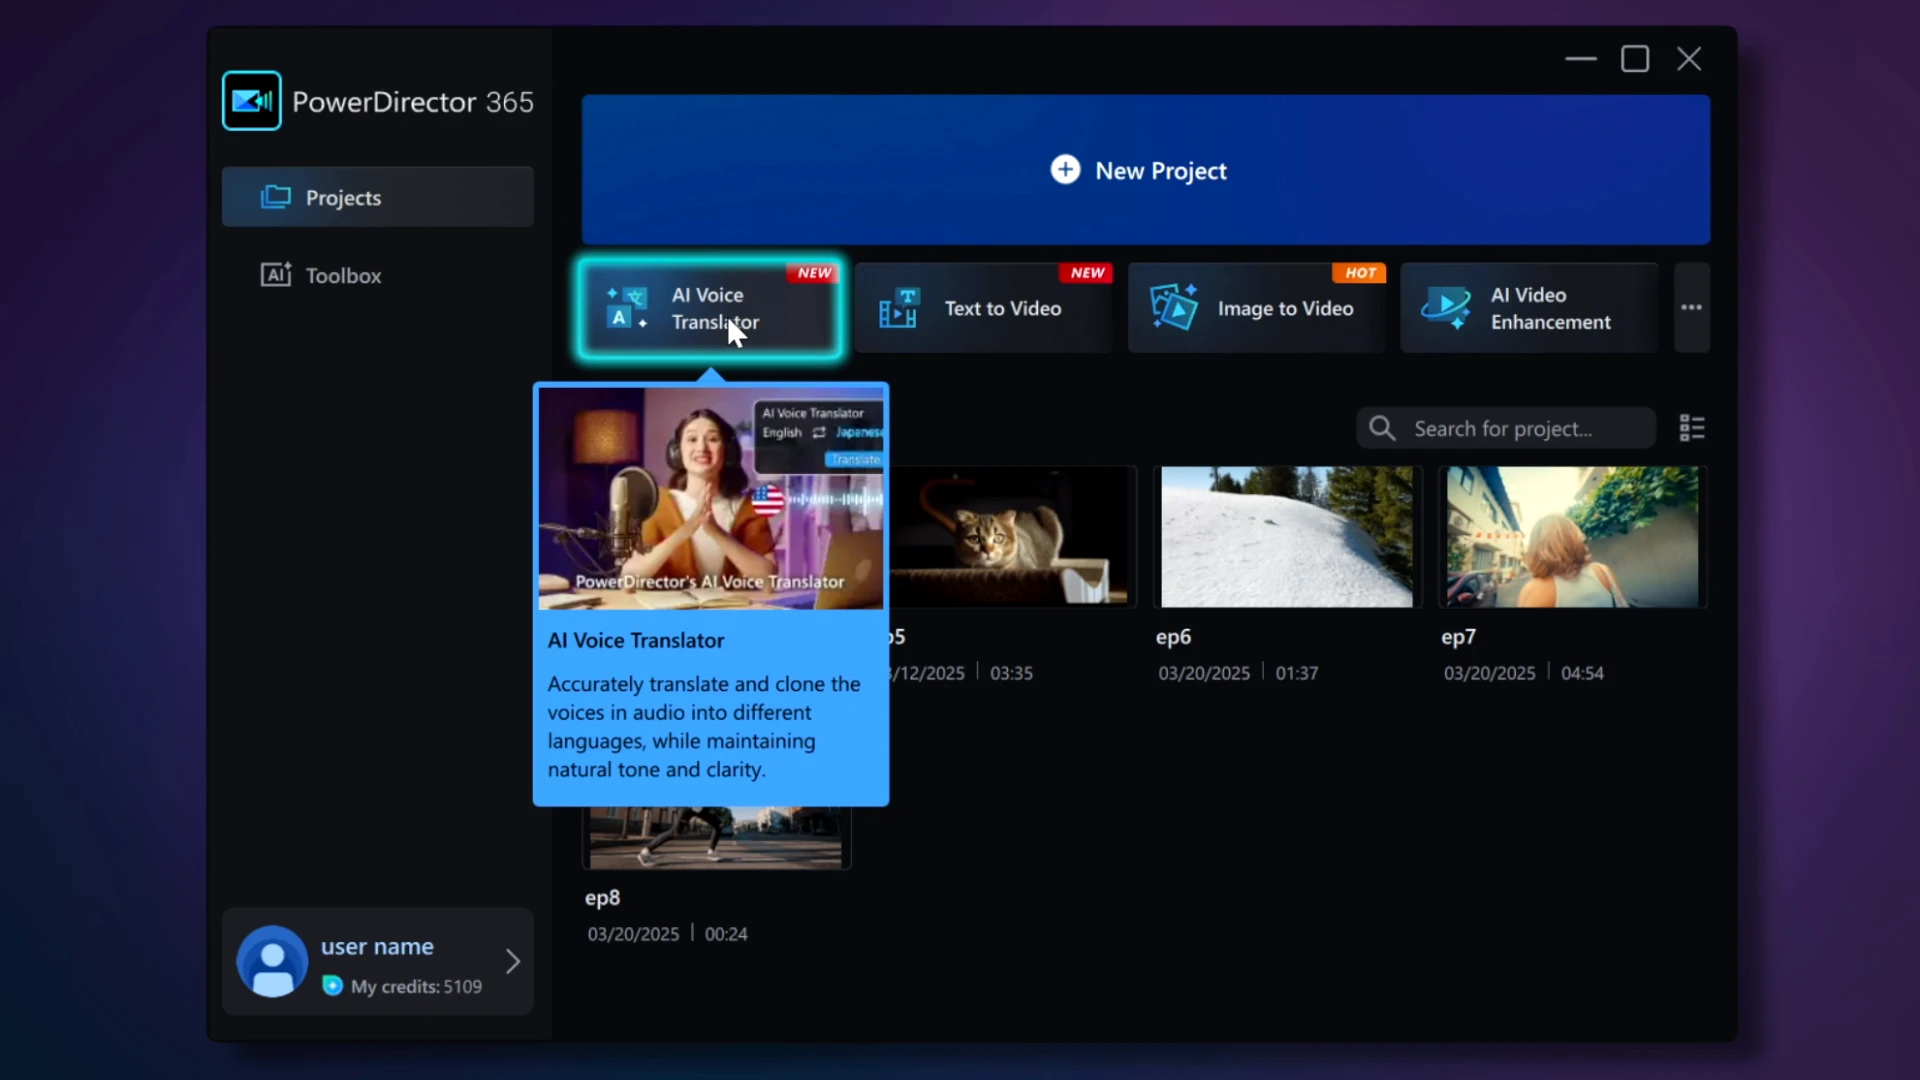
Task: Click HOT badge on Image to Video
Action: point(1360,273)
